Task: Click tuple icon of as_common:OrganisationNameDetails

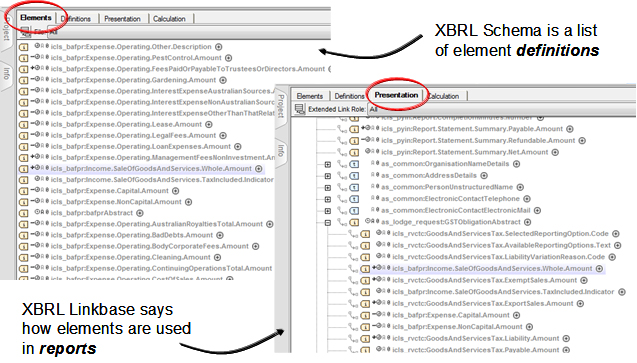Action: 354,164
